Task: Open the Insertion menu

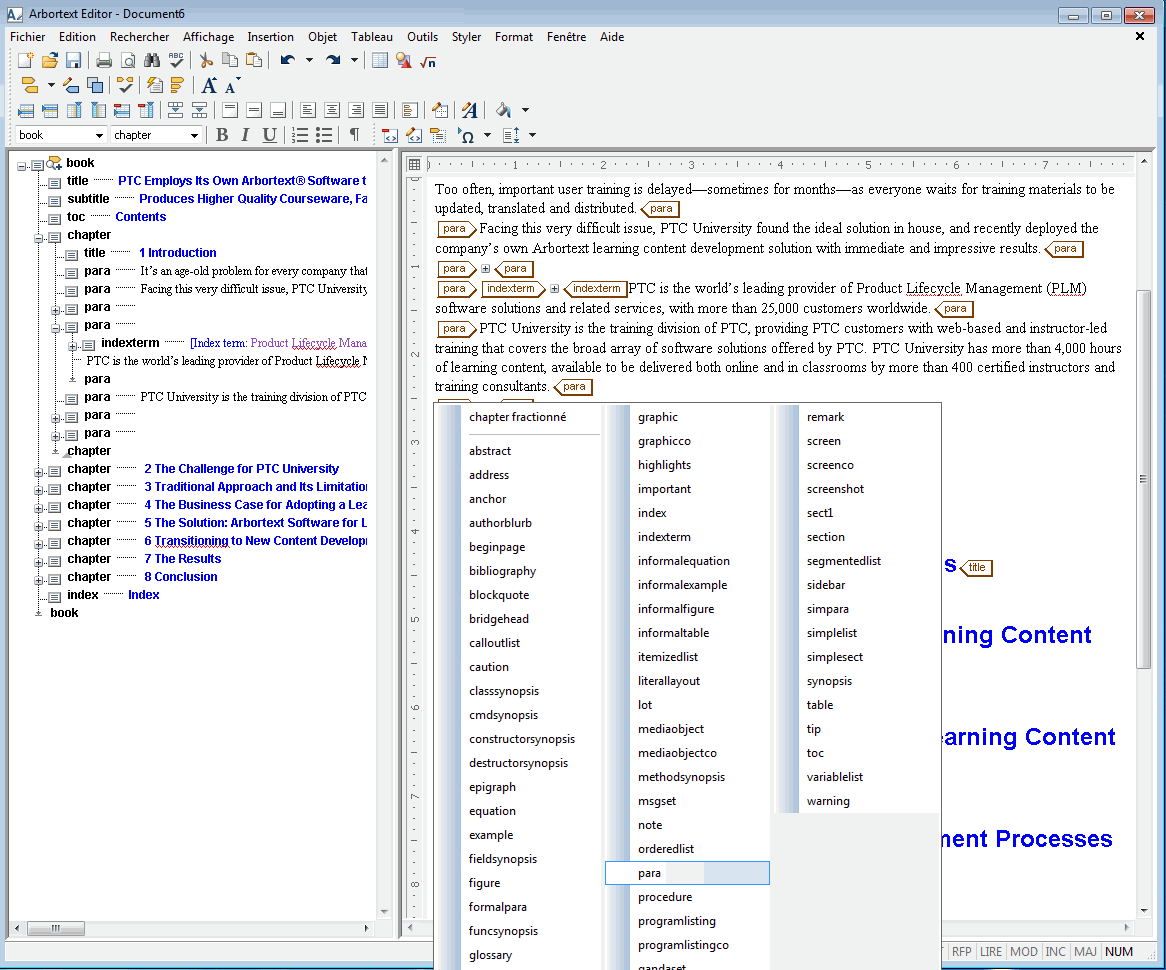Action: point(270,36)
